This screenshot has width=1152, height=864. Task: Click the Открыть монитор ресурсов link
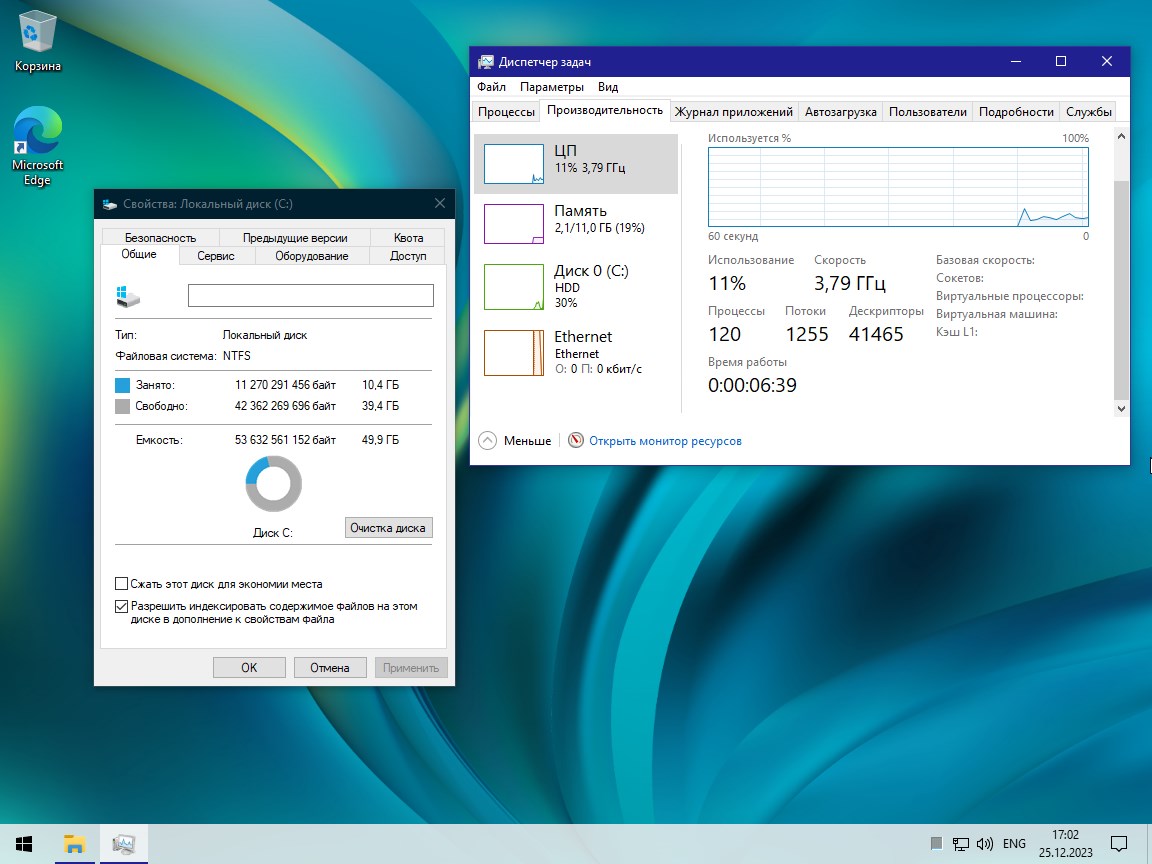tap(665, 440)
